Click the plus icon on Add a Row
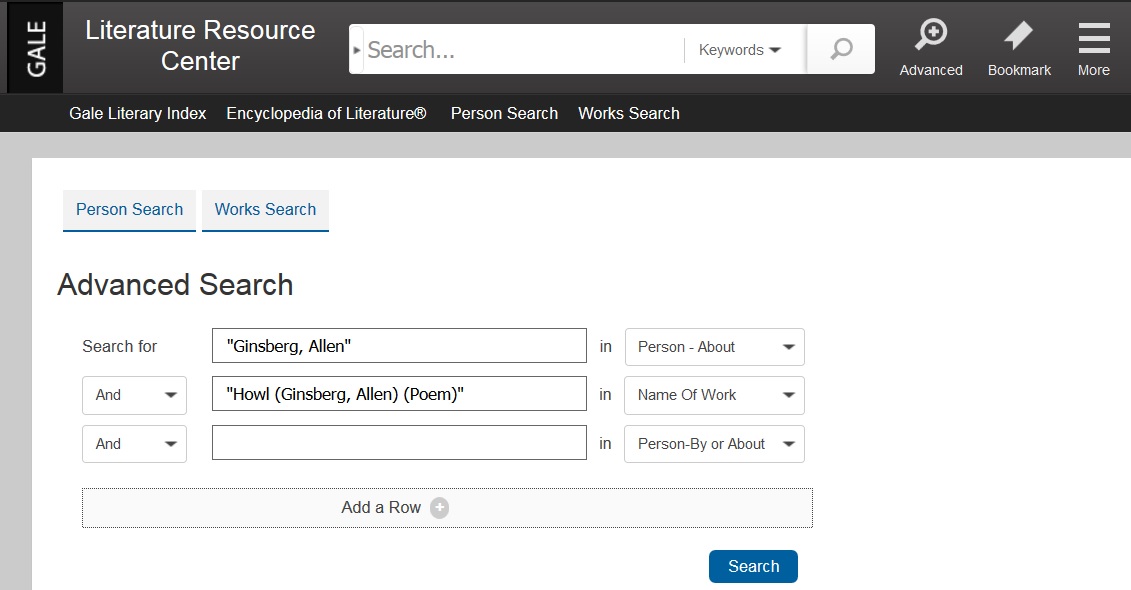 click(439, 508)
